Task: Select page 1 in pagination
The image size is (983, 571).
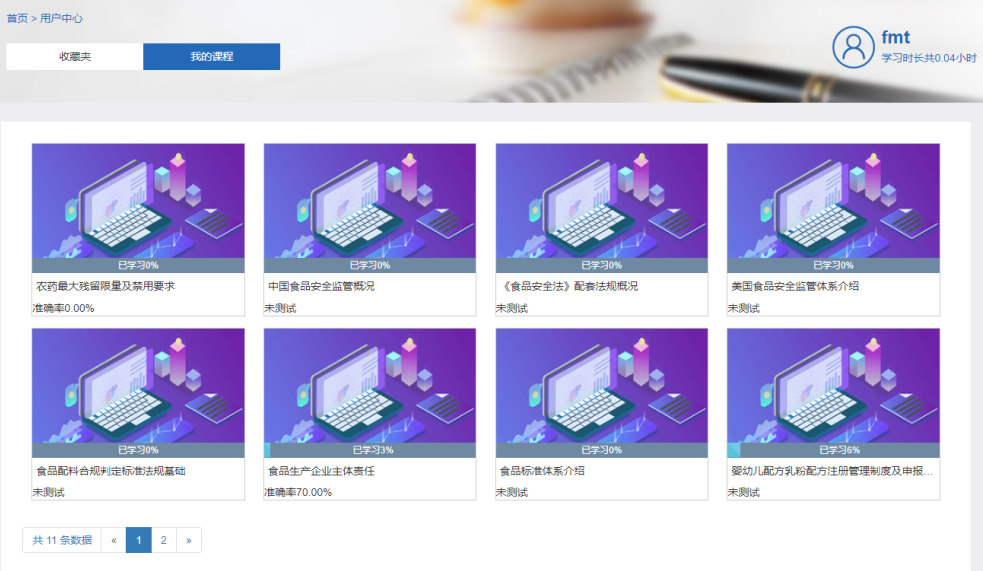Action: (x=138, y=540)
